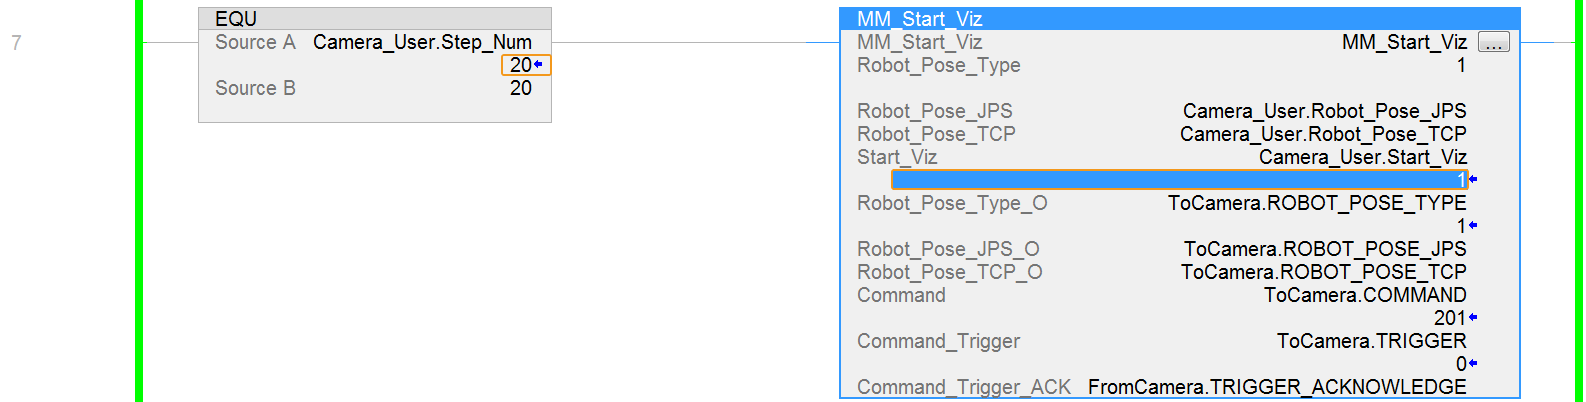
Task: Select the ToCamera.ROBOT_POSE_JPS operand
Action: click(x=1324, y=249)
